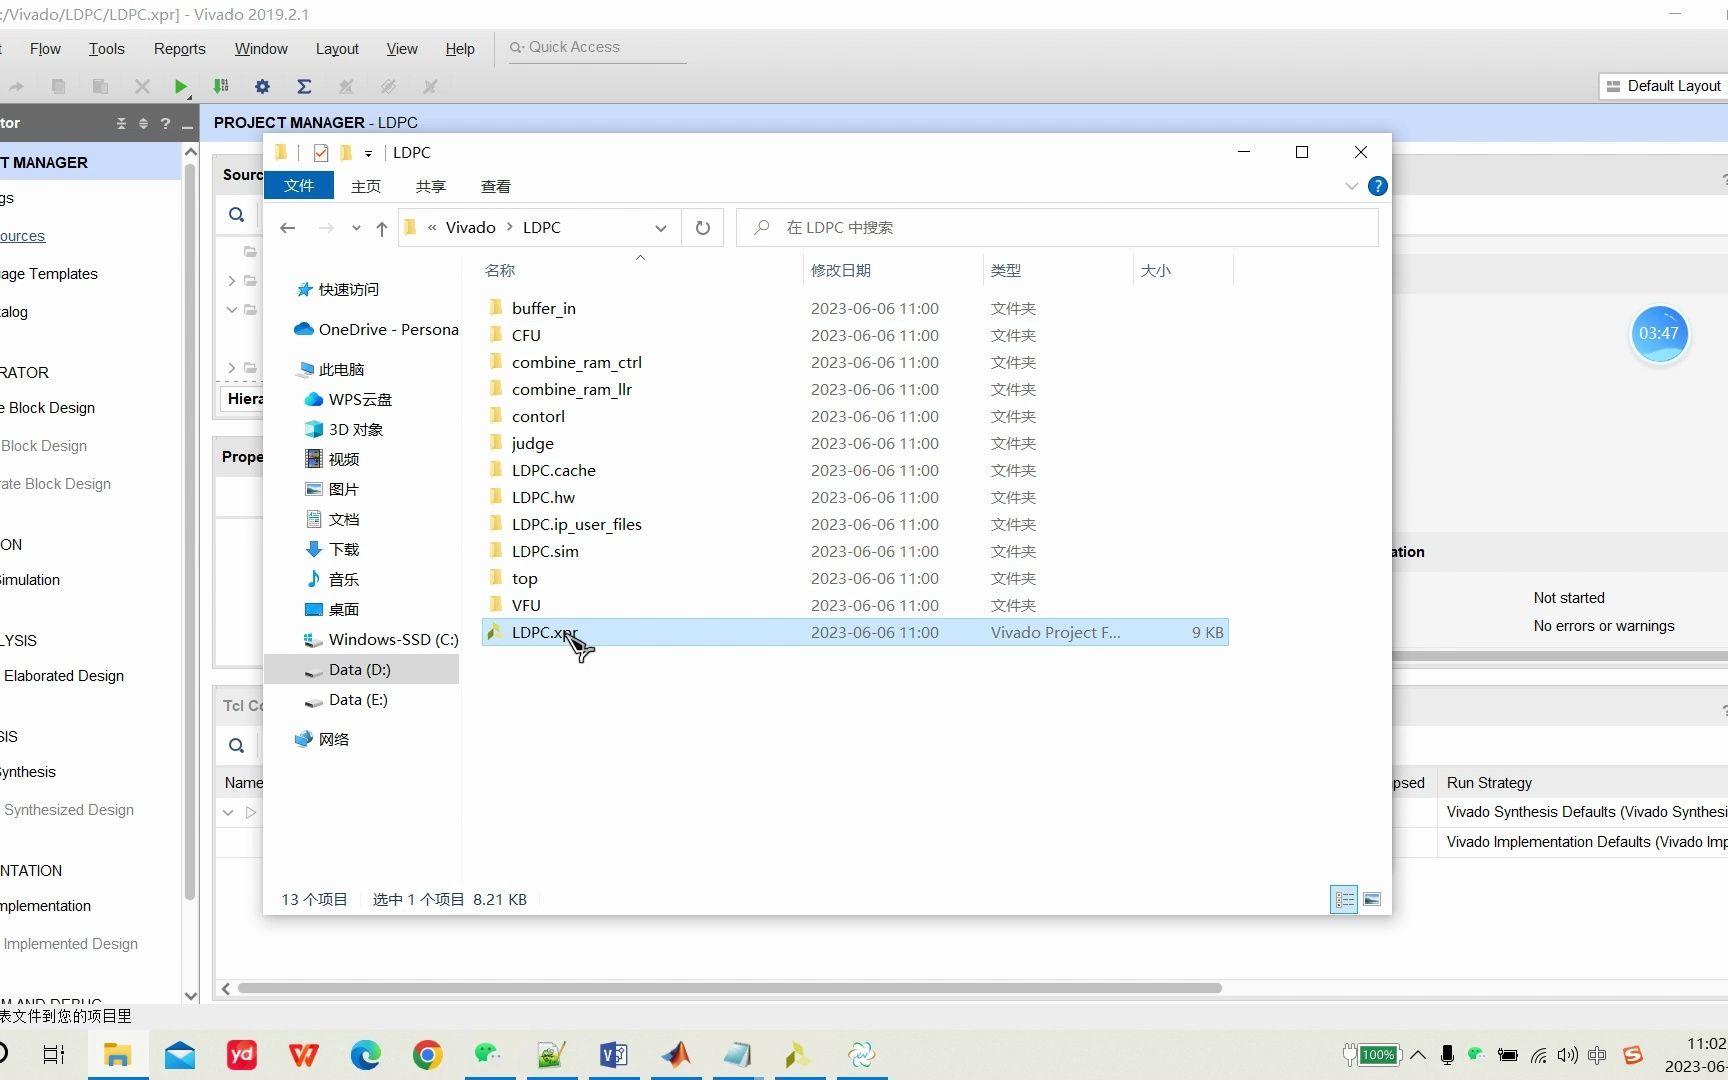Image resolution: width=1728 pixels, height=1080 pixels.
Task: Click the green Run flow arrow in Vivado toolbar
Action: click(180, 87)
